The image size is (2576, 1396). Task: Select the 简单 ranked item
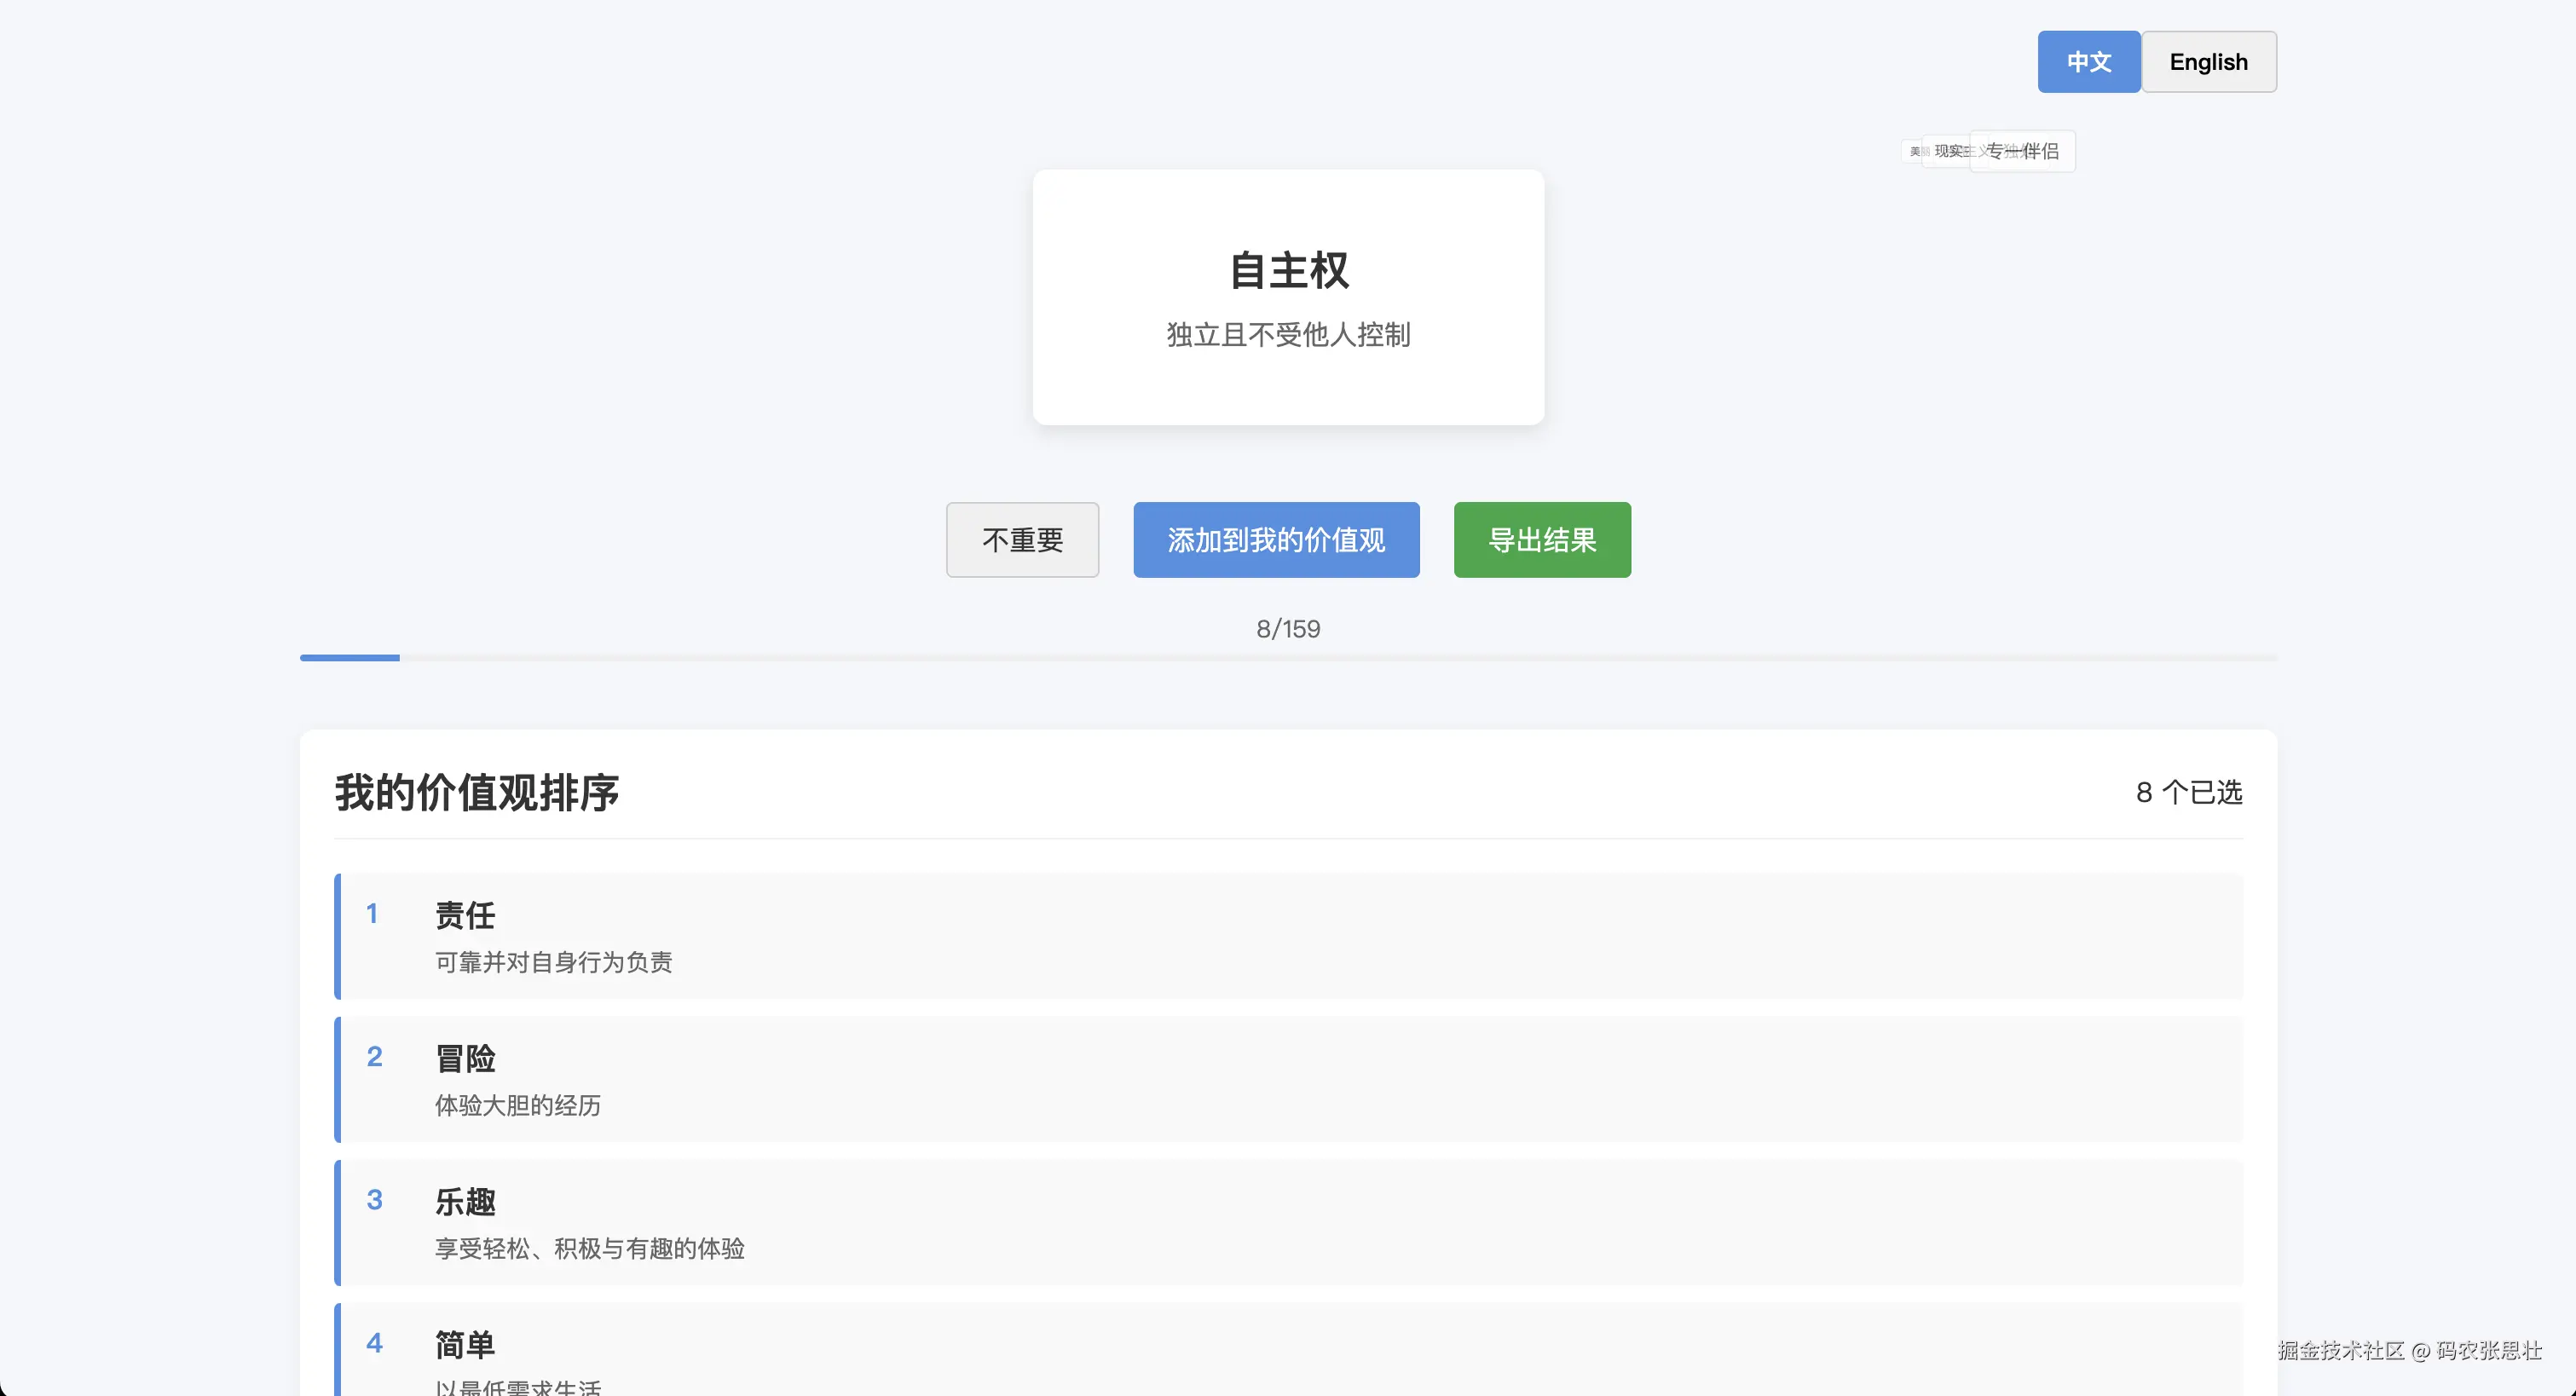(x=1288, y=1350)
